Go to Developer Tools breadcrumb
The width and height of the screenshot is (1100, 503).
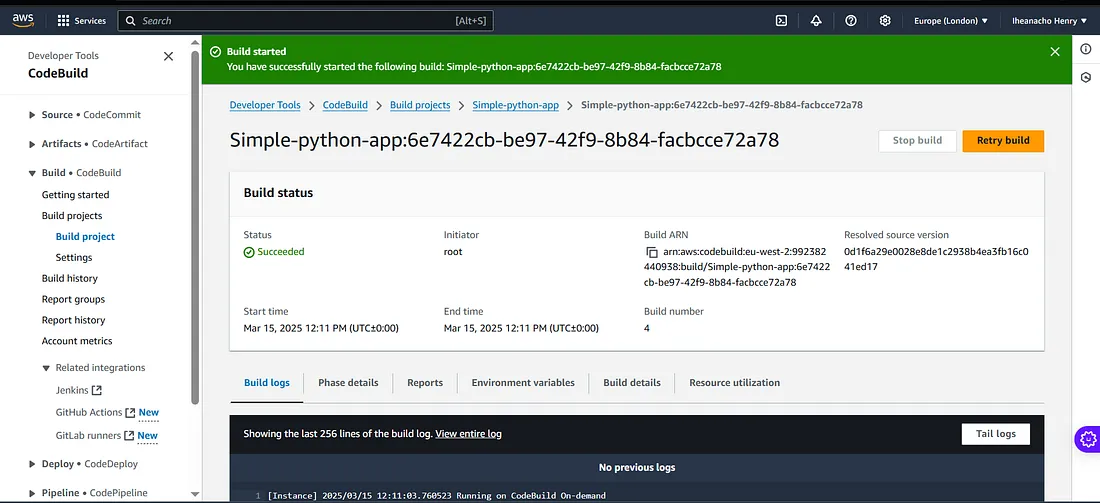[265, 105]
